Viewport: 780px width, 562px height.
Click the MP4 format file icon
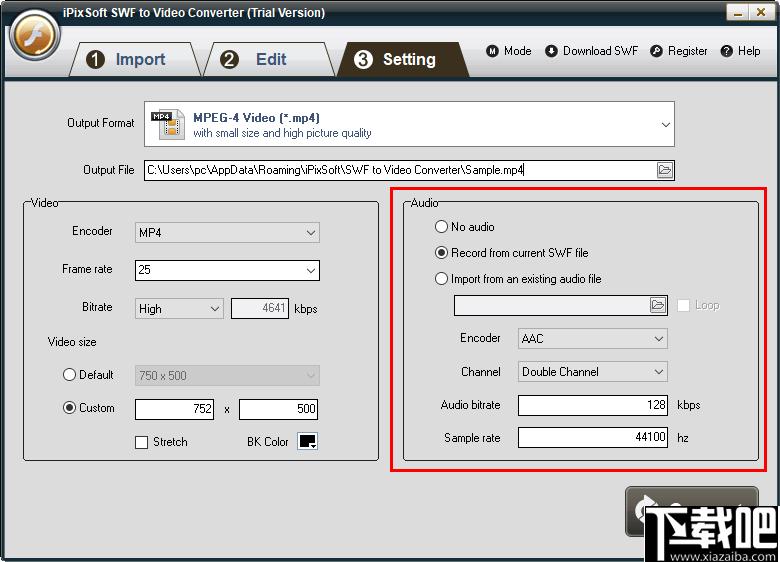tap(168, 124)
